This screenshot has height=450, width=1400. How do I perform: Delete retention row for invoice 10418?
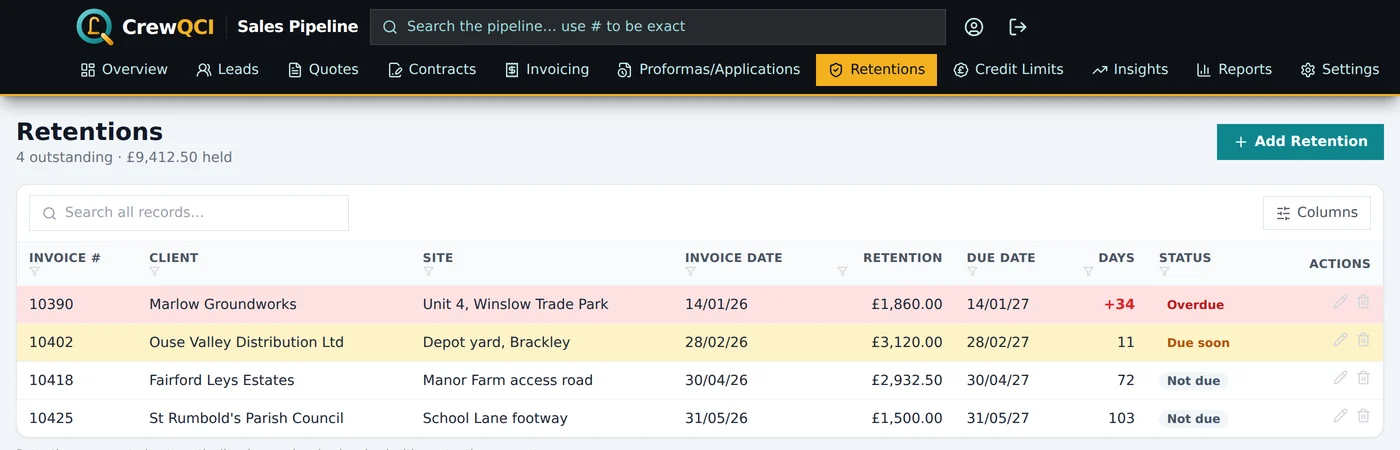[1363, 378]
